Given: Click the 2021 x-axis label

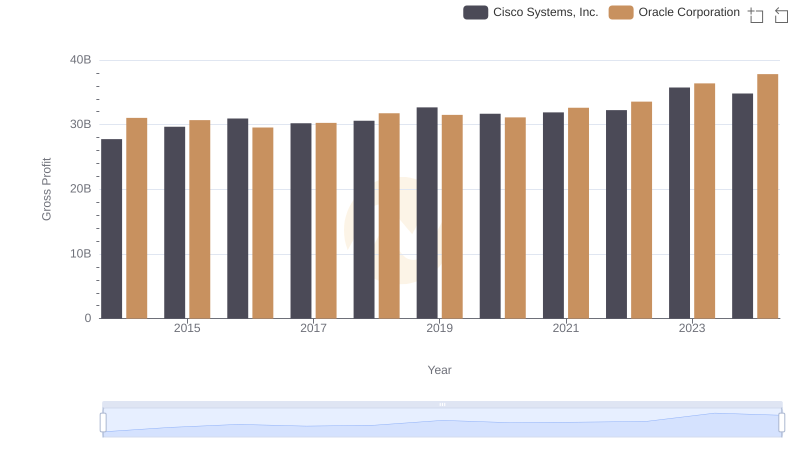Looking at the screenshot, I should (x=566, y=328).
